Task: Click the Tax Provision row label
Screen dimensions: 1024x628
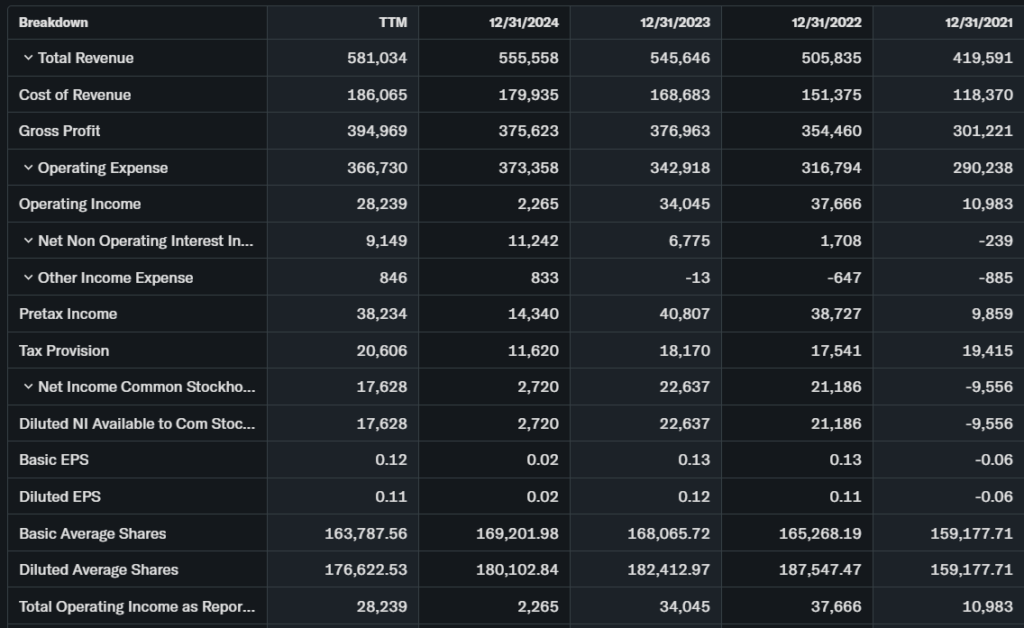Action: tap(64, 351)
